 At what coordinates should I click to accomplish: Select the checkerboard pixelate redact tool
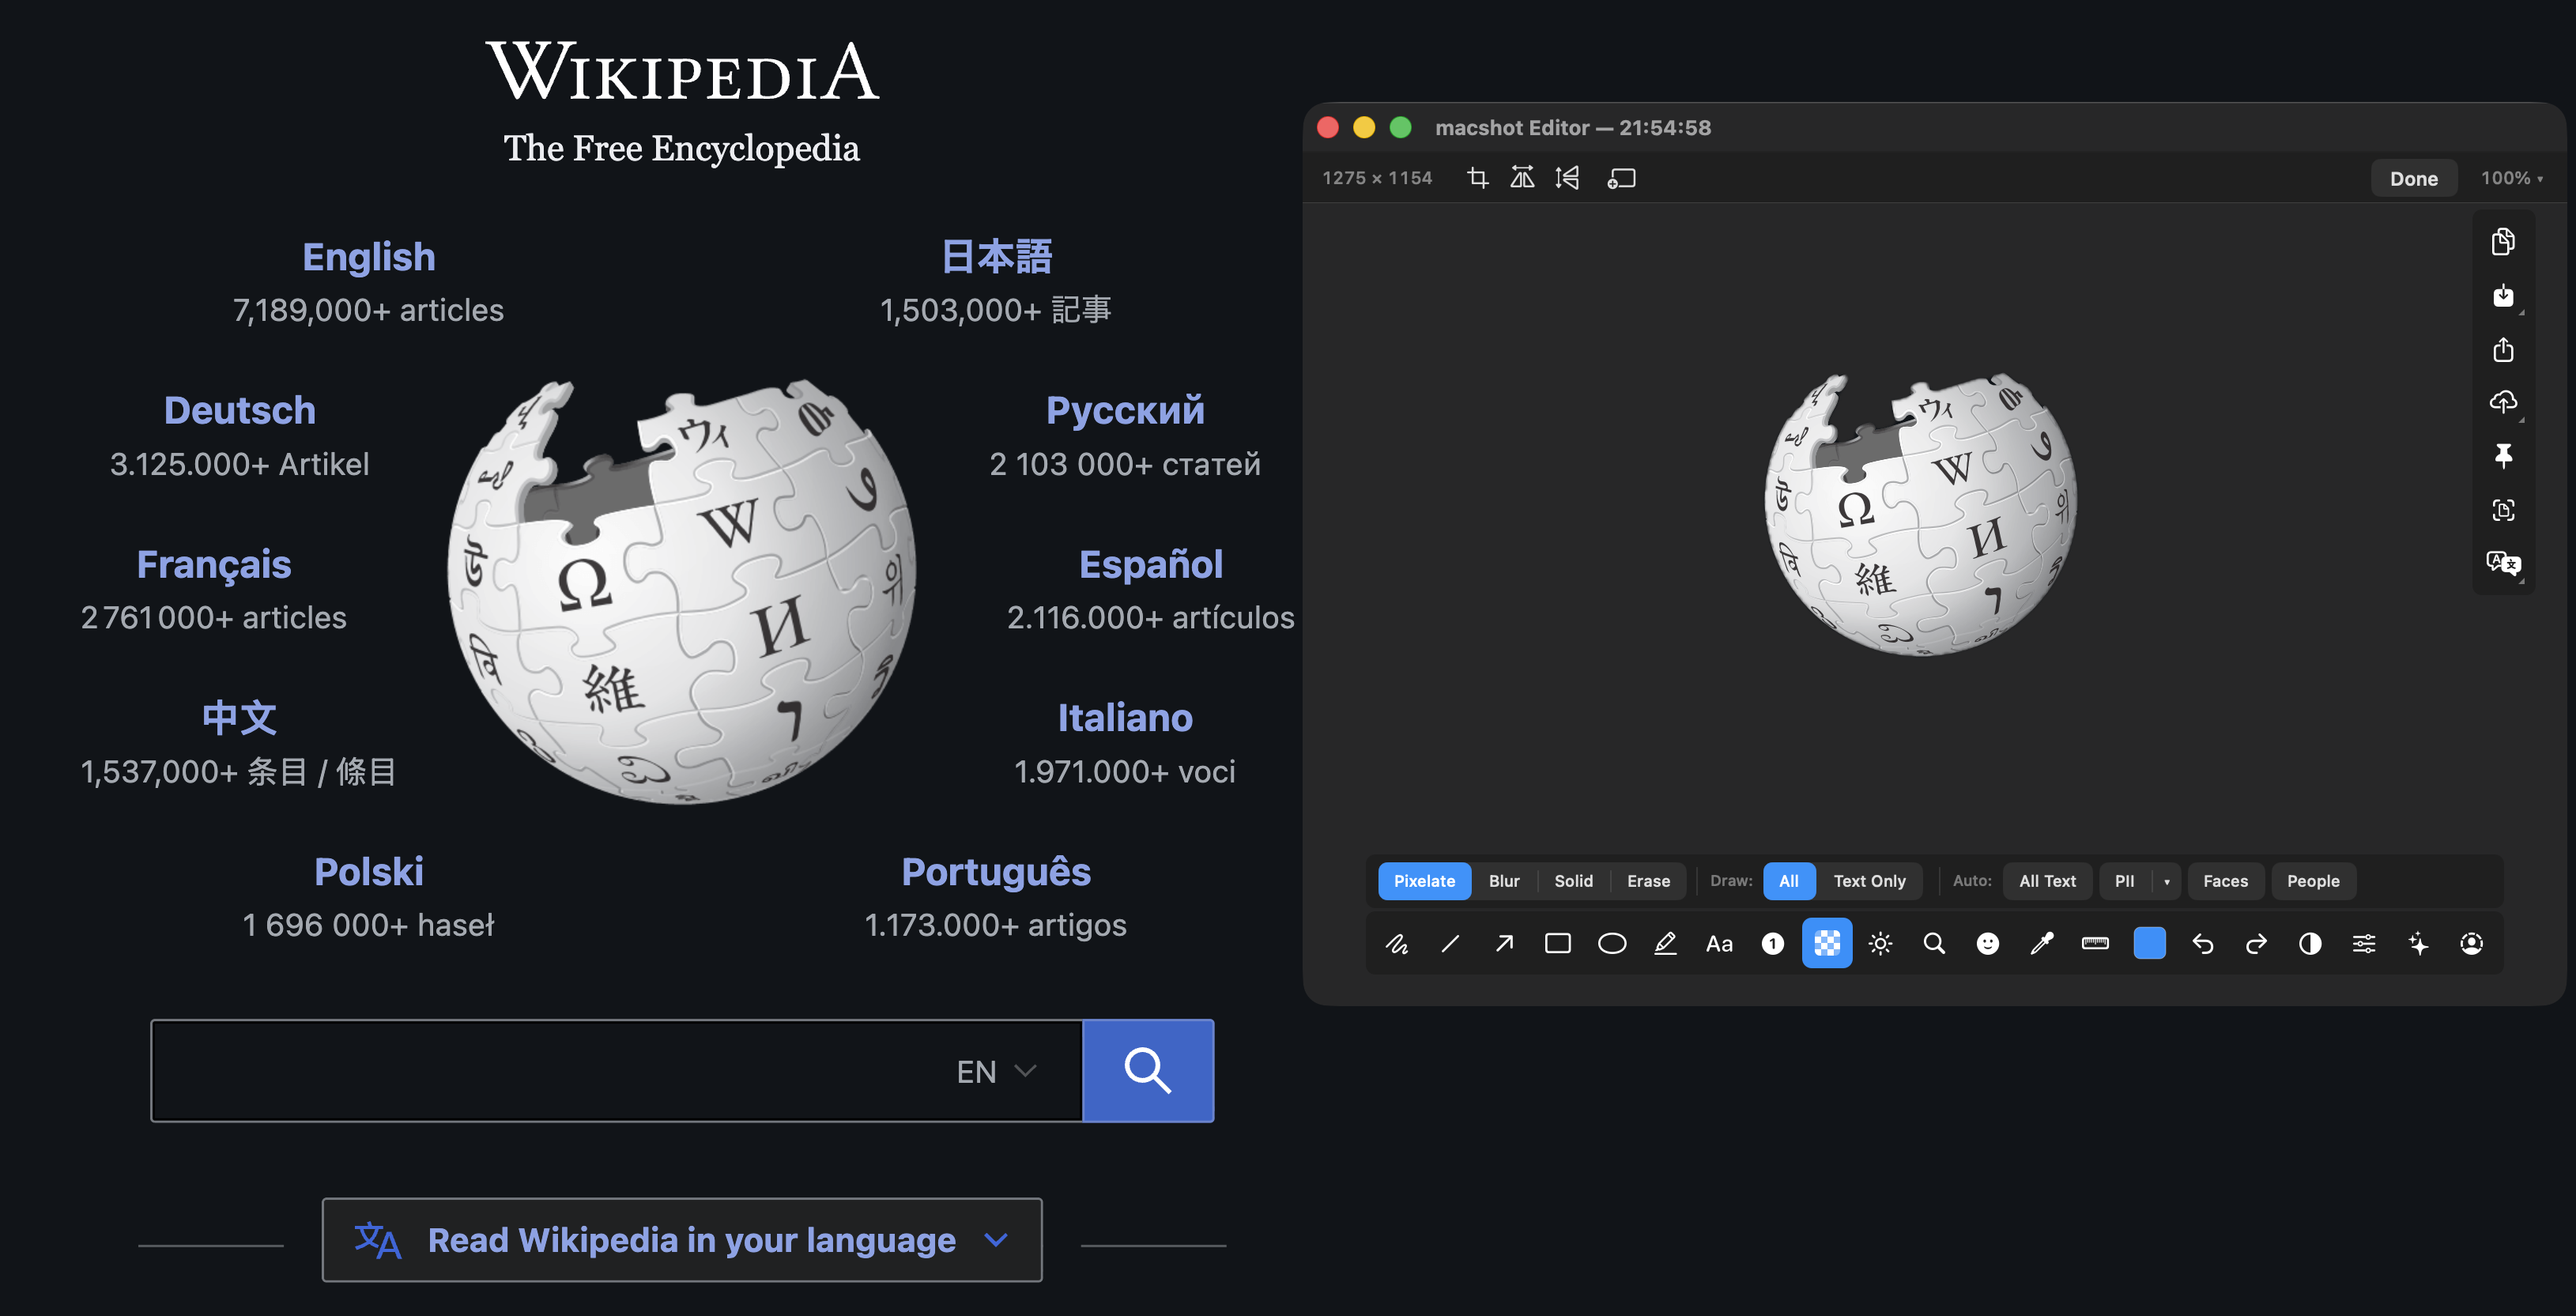pos(1827,944)
